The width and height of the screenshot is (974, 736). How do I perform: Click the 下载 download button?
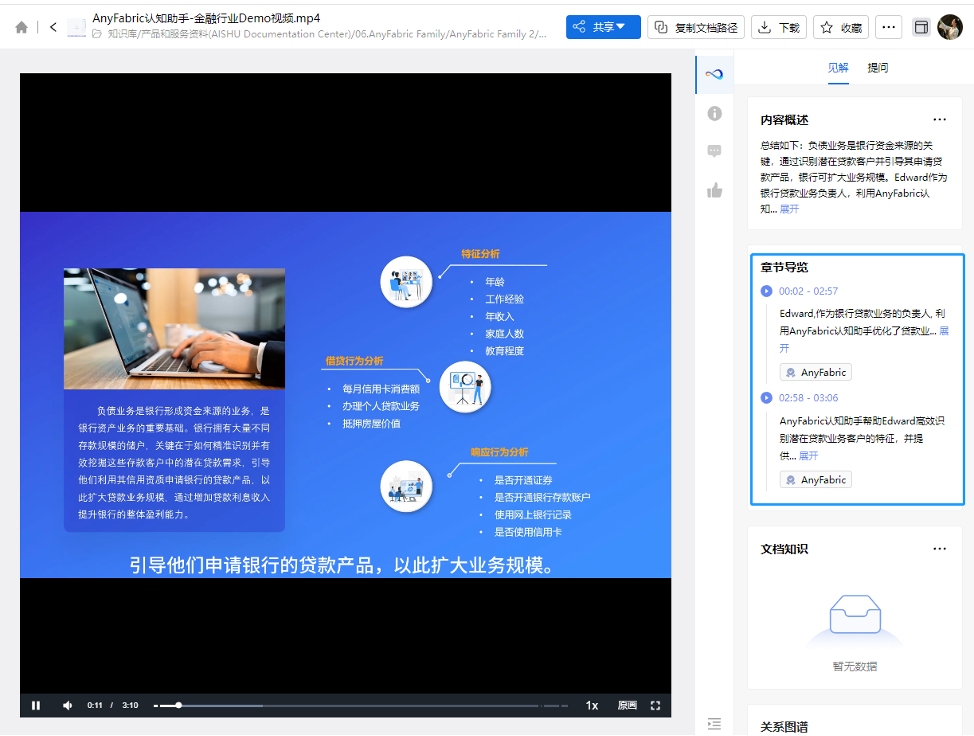click(779, 27)
